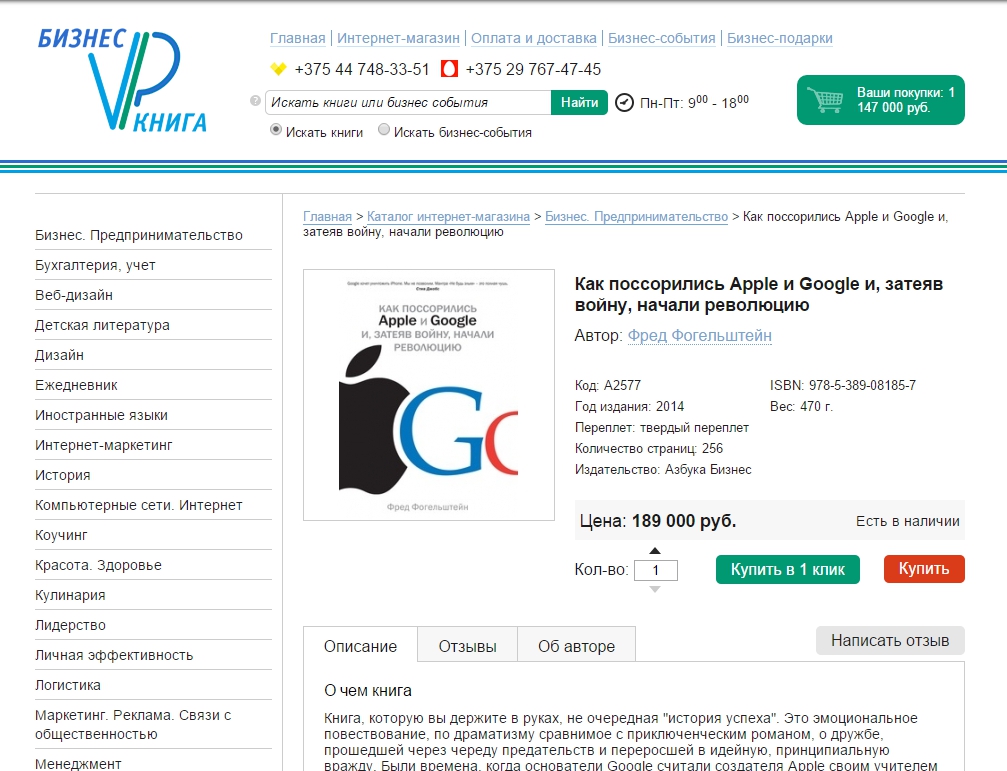
Task: Open the История category
Action: tap(62, 475)
